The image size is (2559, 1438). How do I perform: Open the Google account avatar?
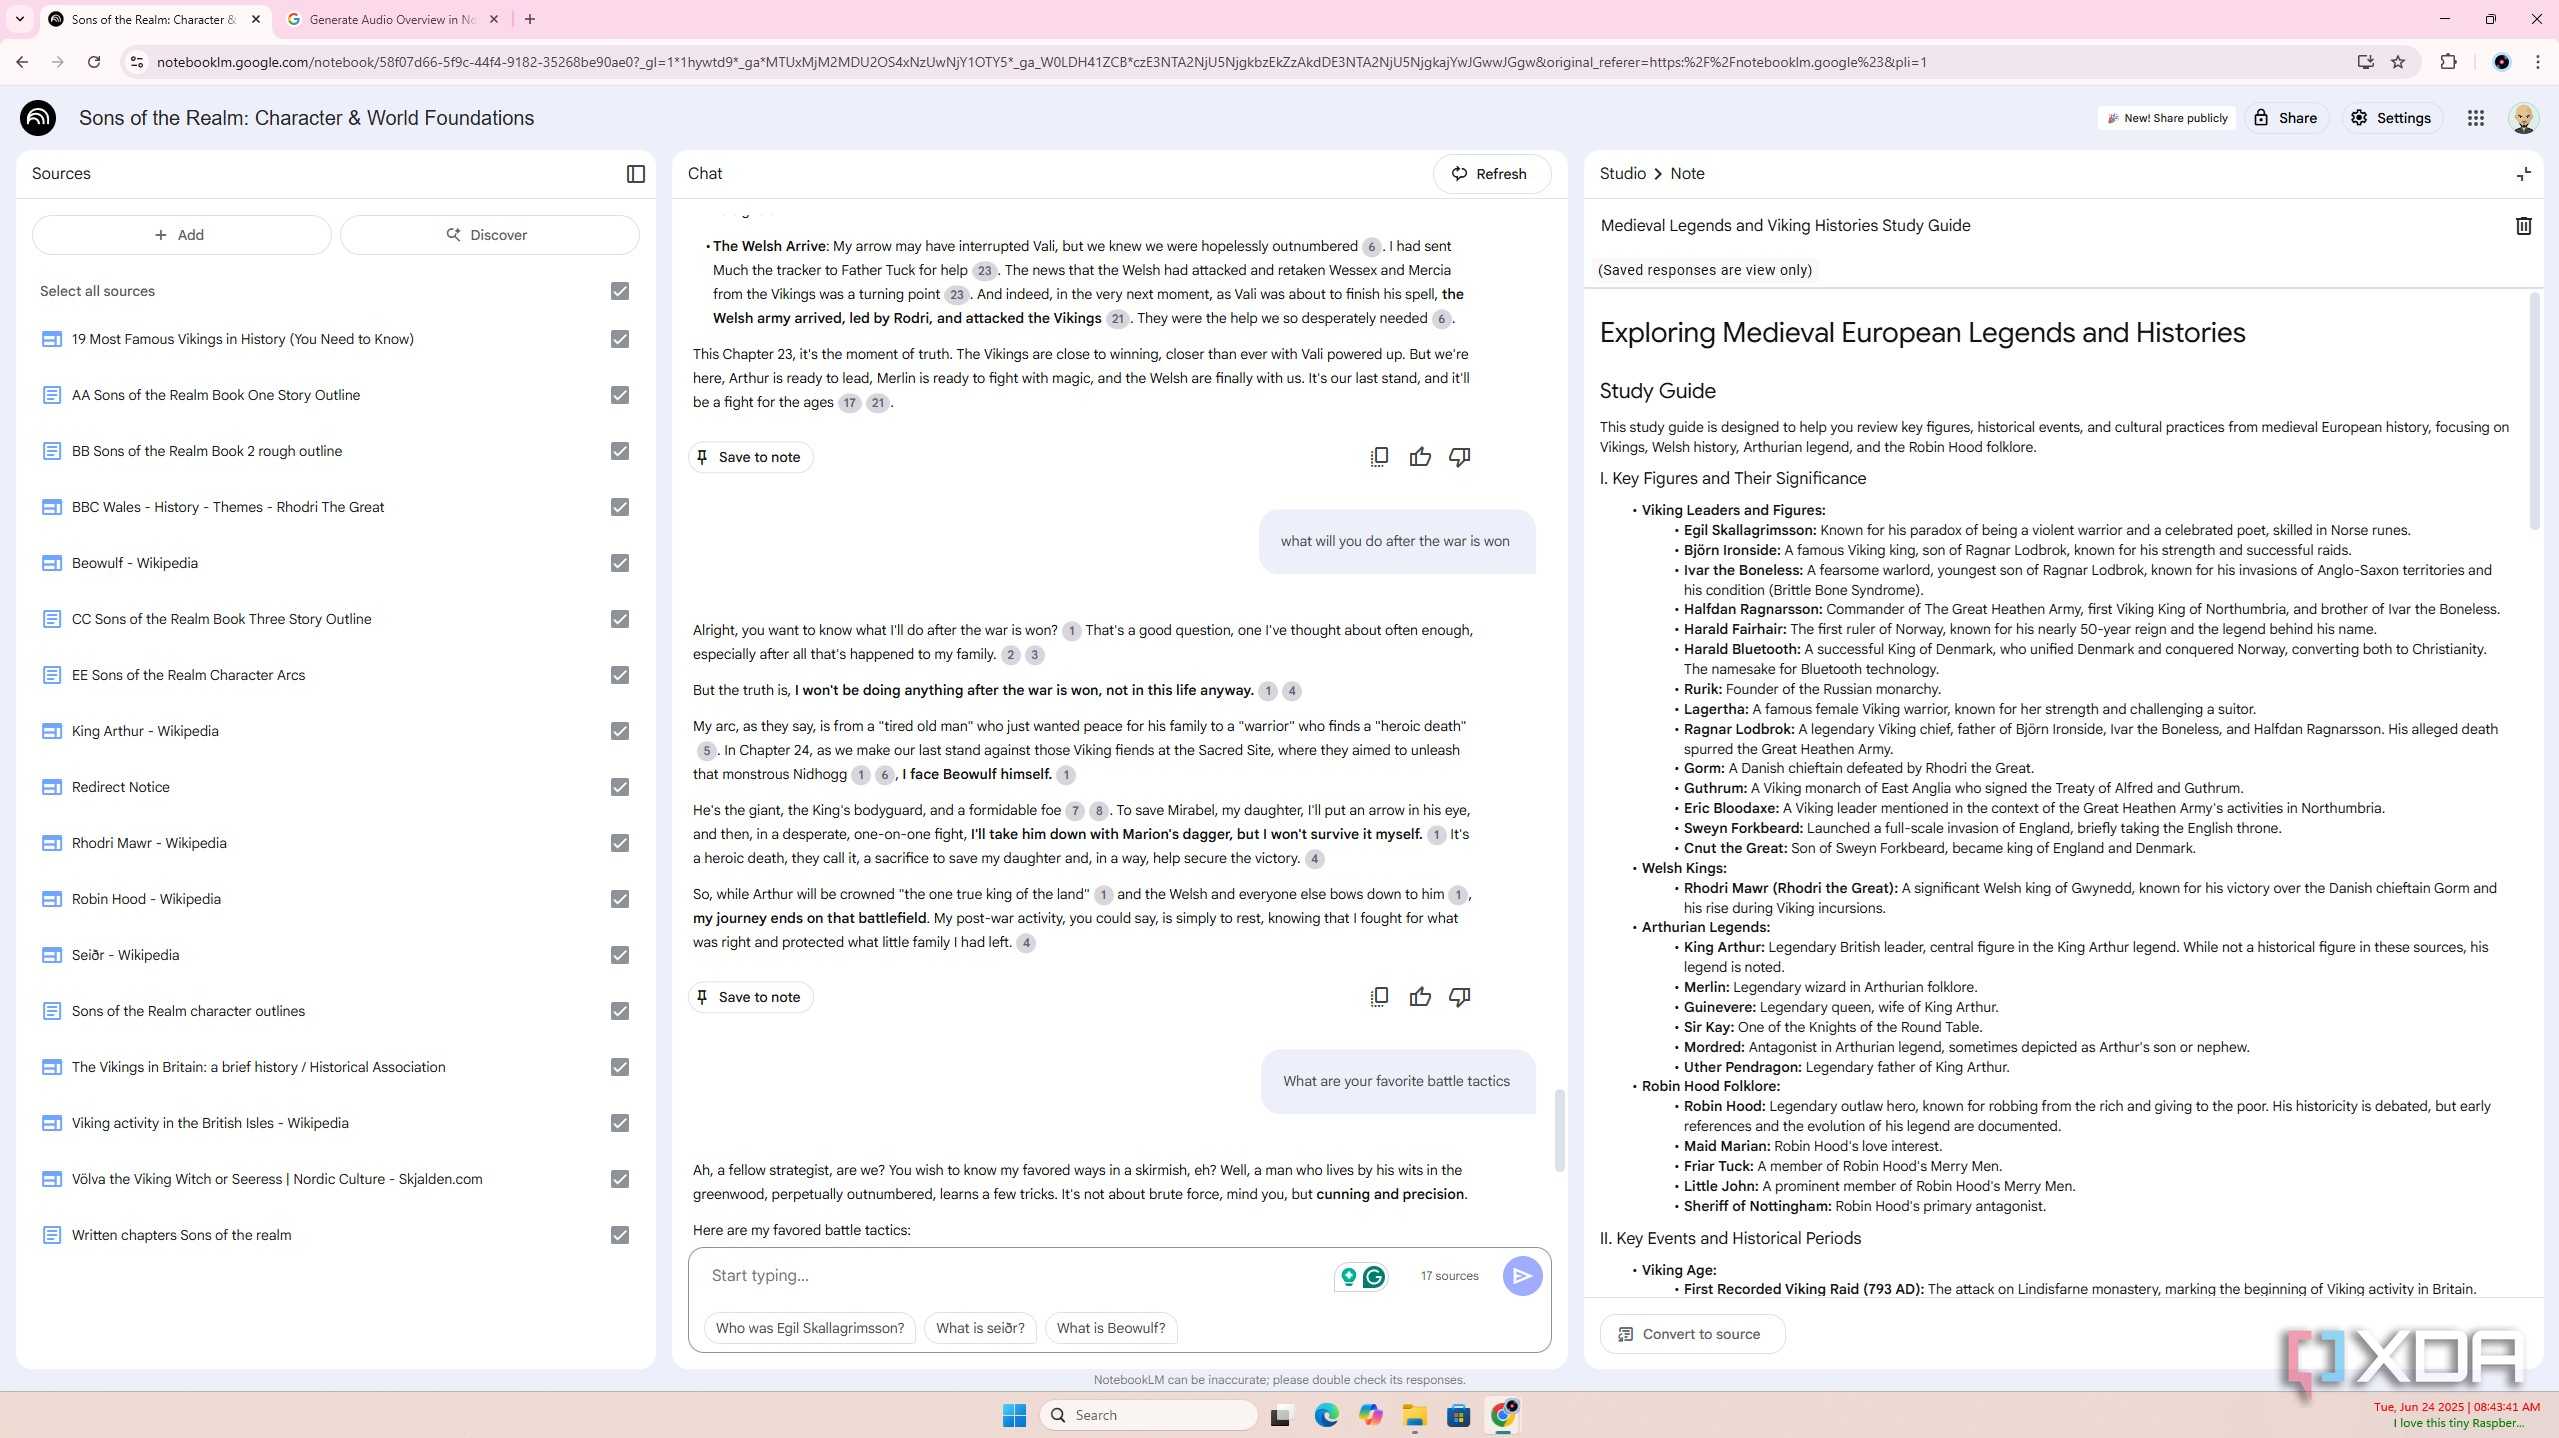point(2523,118)
